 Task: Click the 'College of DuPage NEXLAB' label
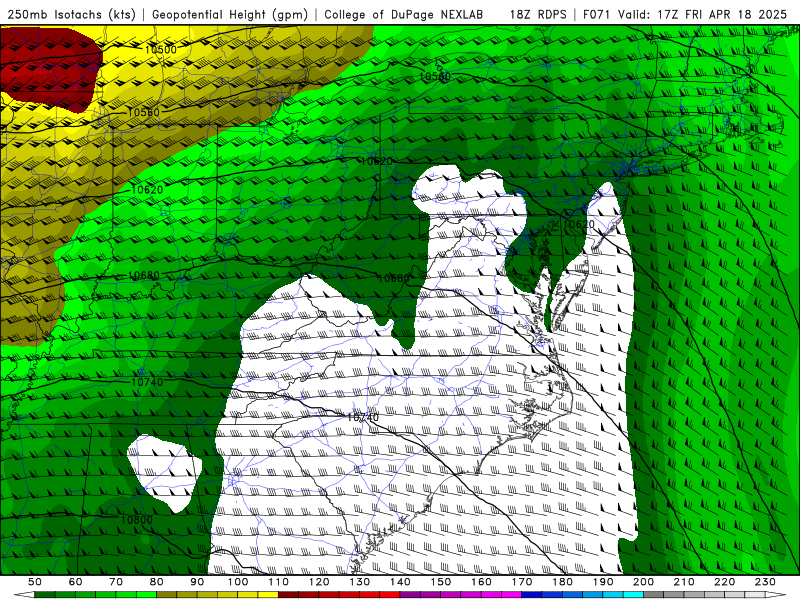click(404, 15)
